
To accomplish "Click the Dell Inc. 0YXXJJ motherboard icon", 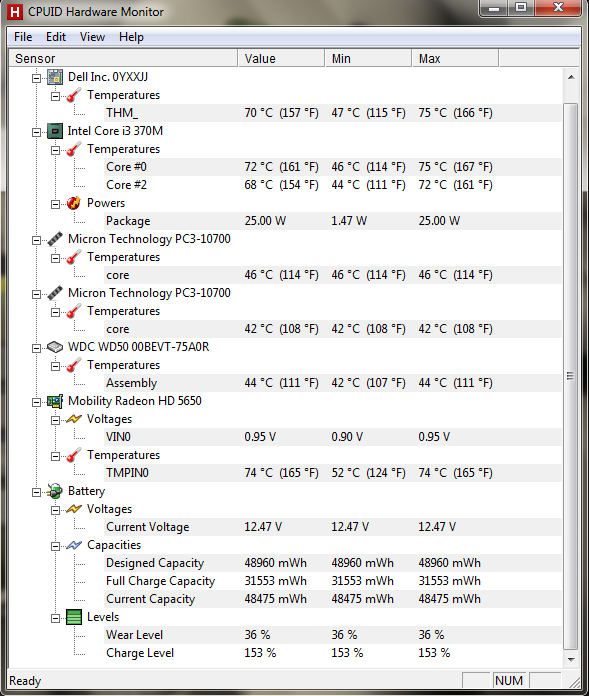I will tap(55, 77).
